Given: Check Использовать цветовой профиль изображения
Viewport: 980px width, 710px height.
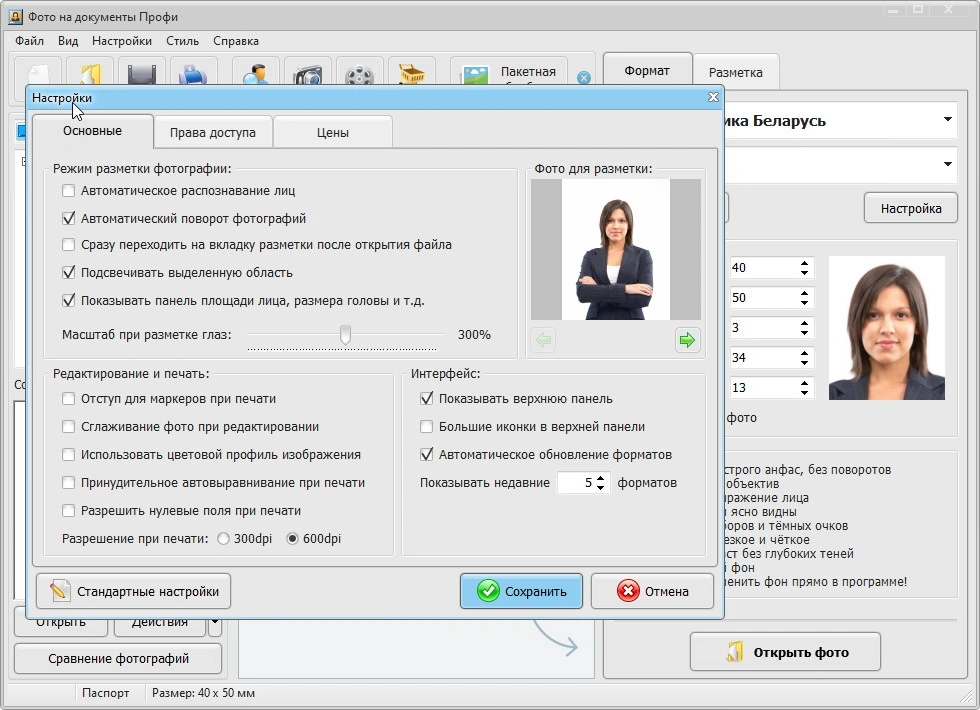Looking at the screenshot, I should click(x=69, y=454).
